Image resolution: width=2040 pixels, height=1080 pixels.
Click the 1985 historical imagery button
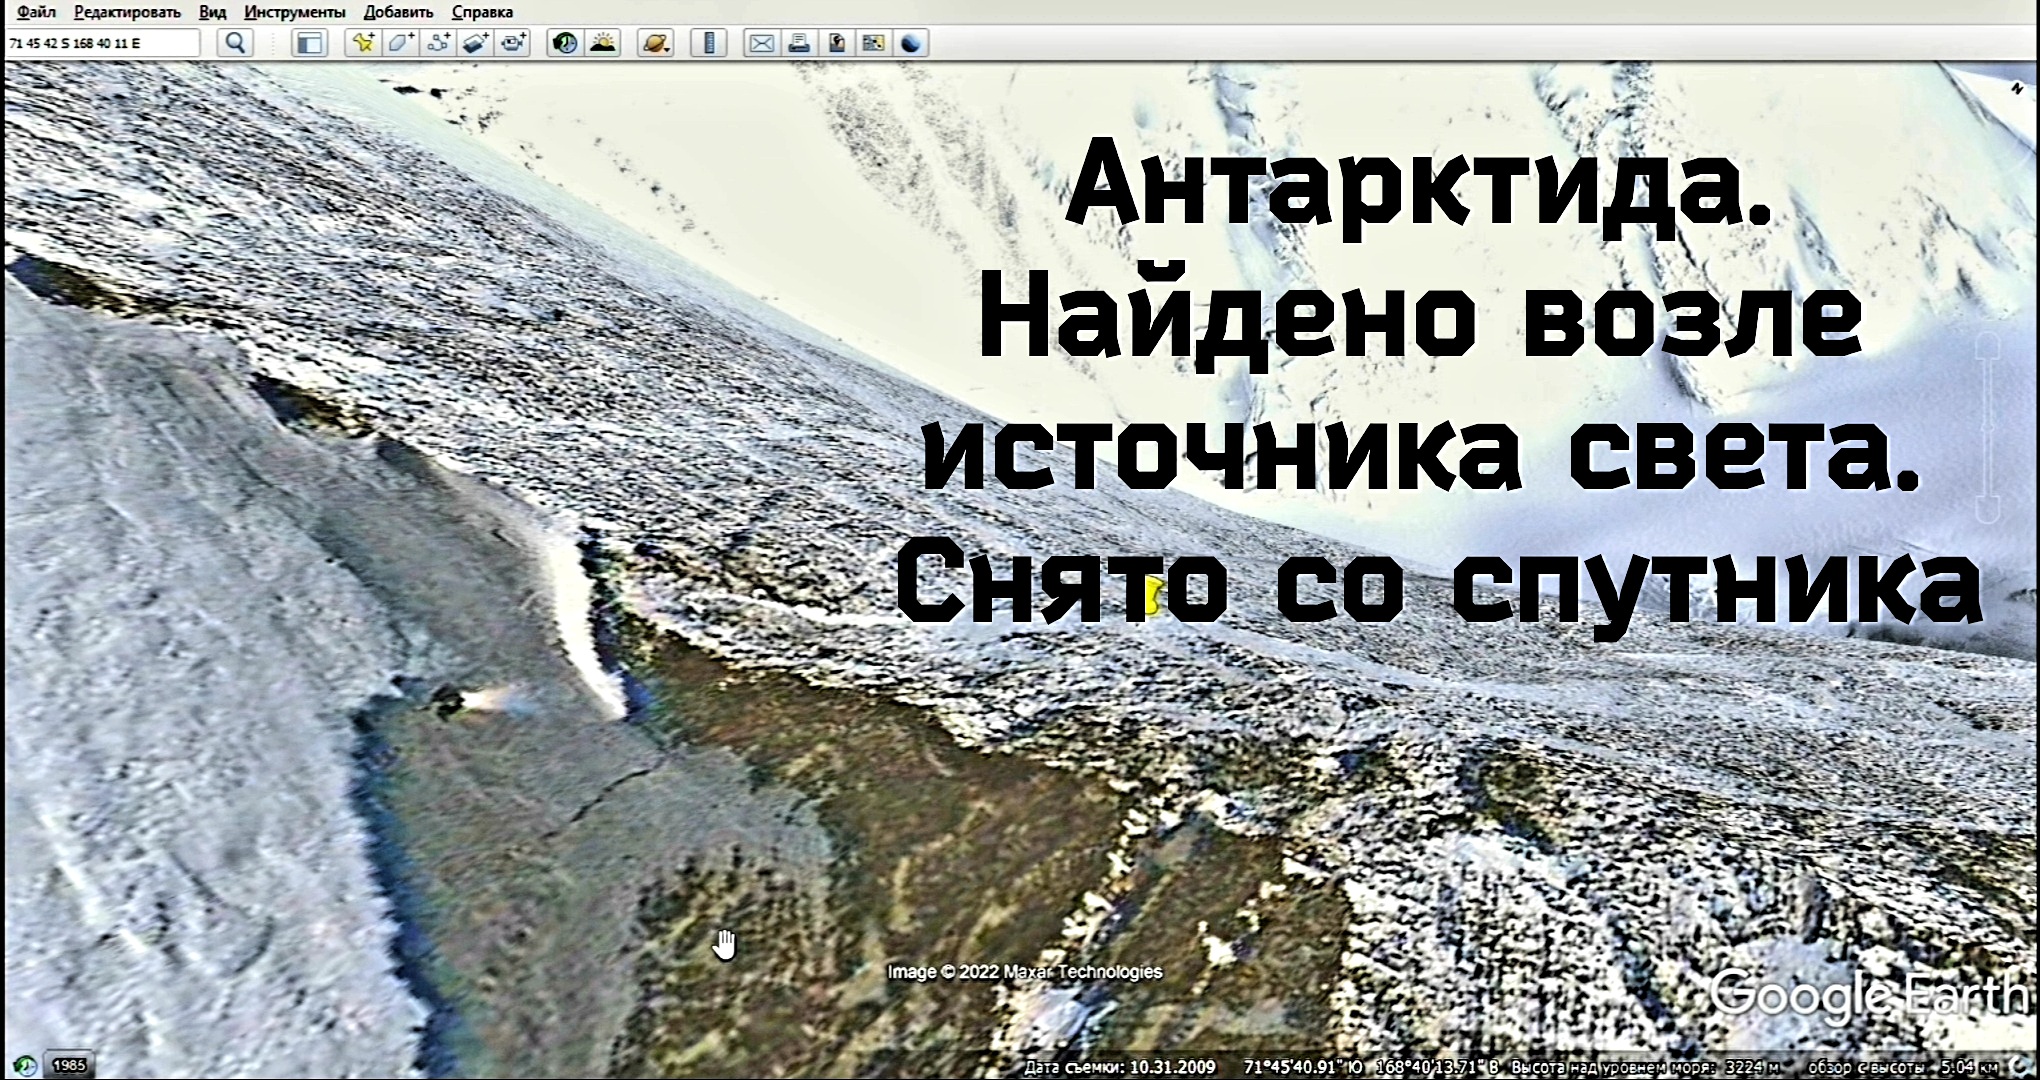(x=69, y=1065)
